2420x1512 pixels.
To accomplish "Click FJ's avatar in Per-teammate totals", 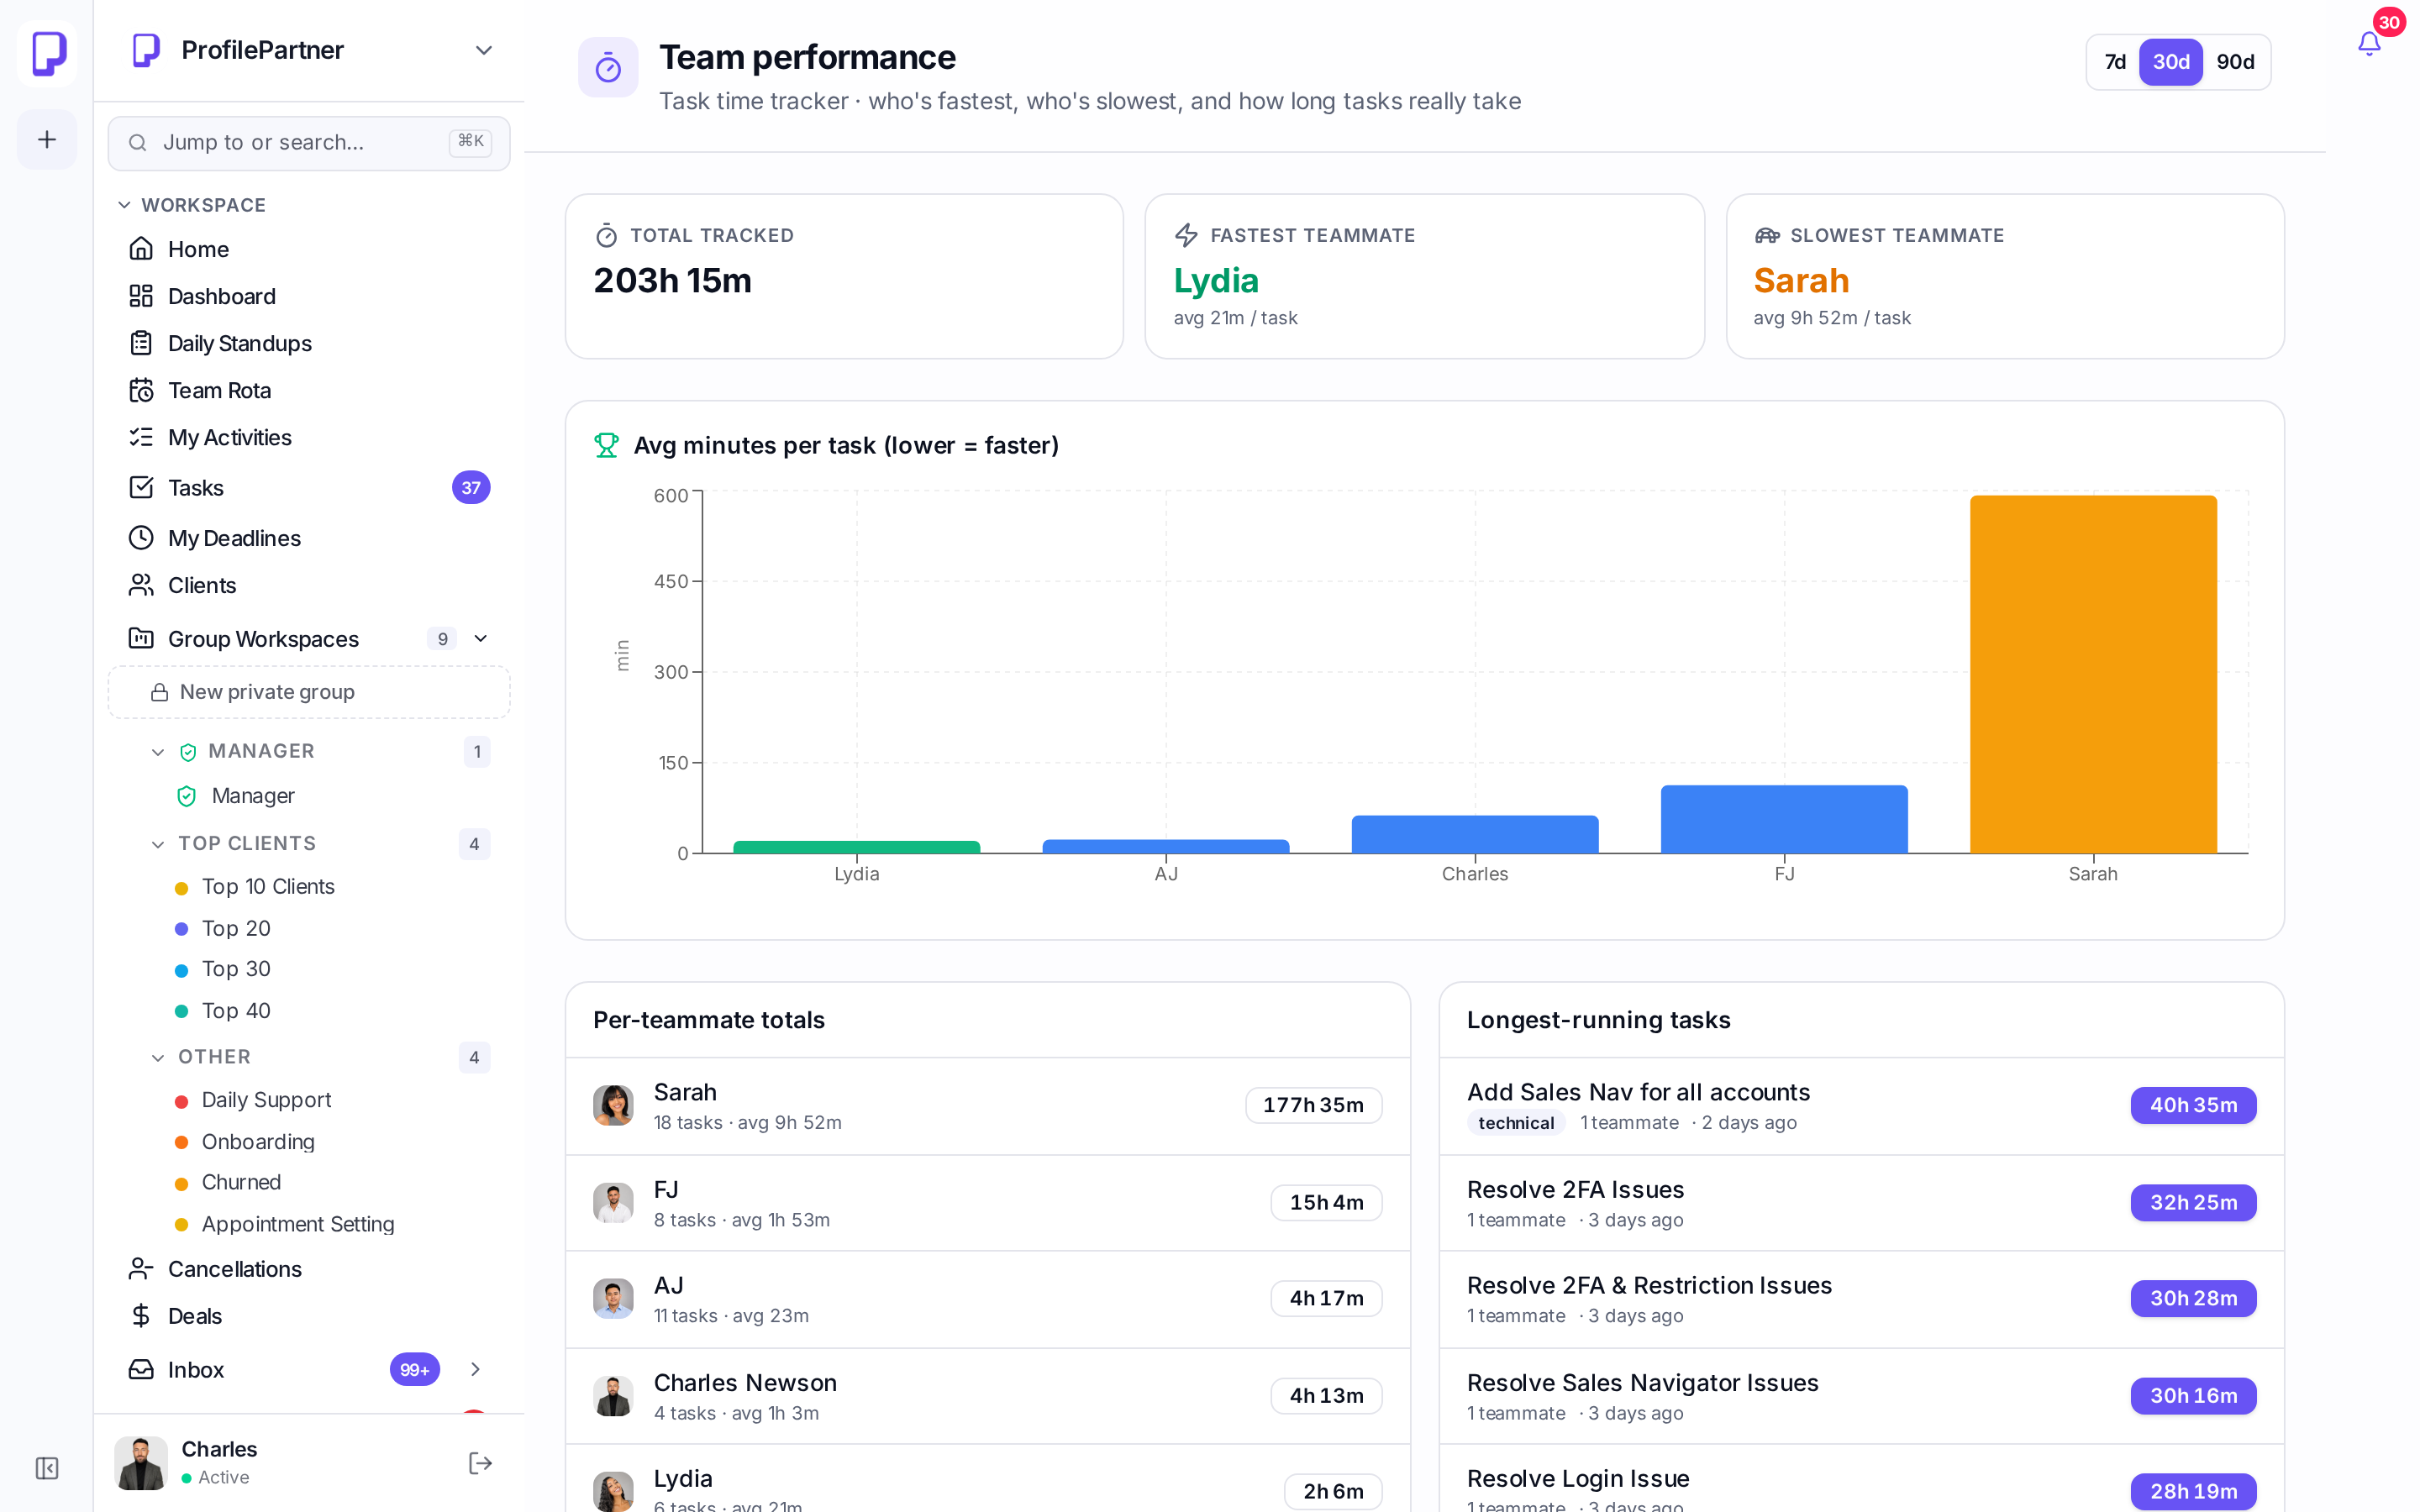I will [613, 1203].
